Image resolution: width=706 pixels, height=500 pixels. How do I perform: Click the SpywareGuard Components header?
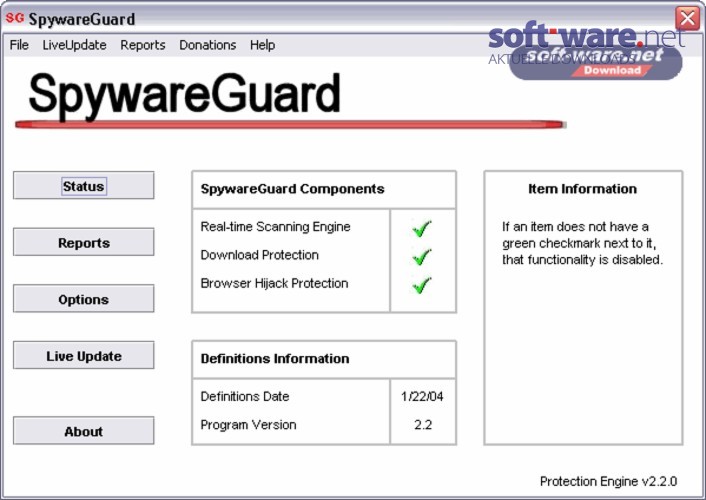point(292,189)
